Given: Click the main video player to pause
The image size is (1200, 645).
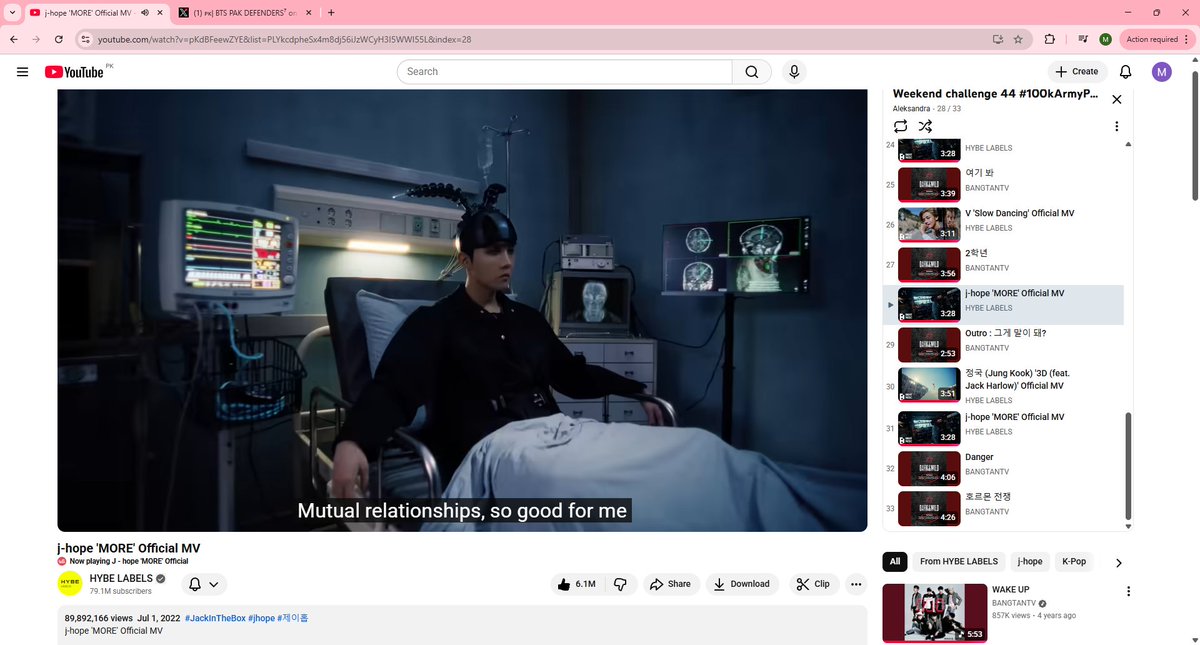Looking at the screenshot, I should point(462,310).
